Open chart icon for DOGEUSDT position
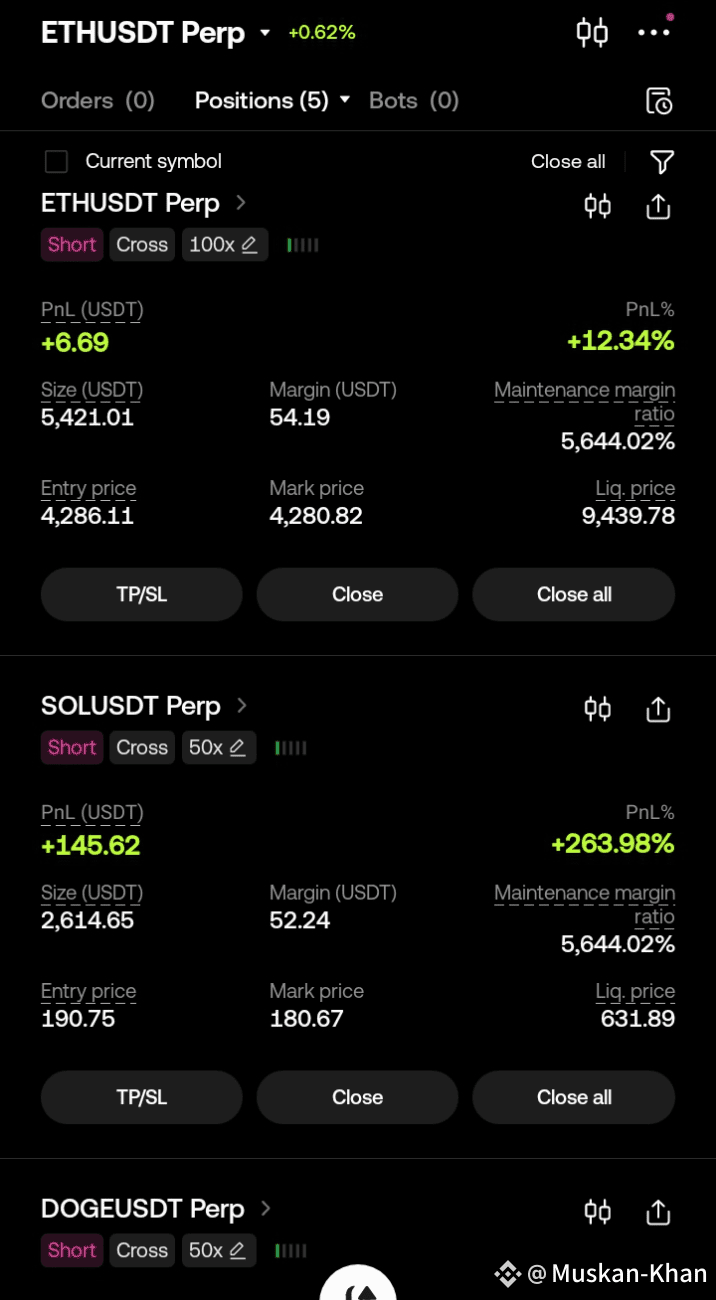Viewport: 716px width, 1300px height. coord(597,1212)
